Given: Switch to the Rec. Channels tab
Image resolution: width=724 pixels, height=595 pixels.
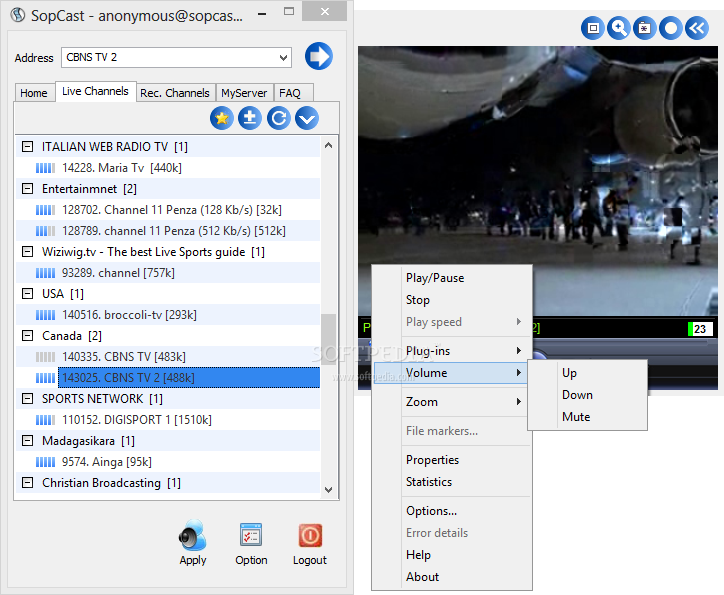Looking at the screenshot, I should click(175, 93).
